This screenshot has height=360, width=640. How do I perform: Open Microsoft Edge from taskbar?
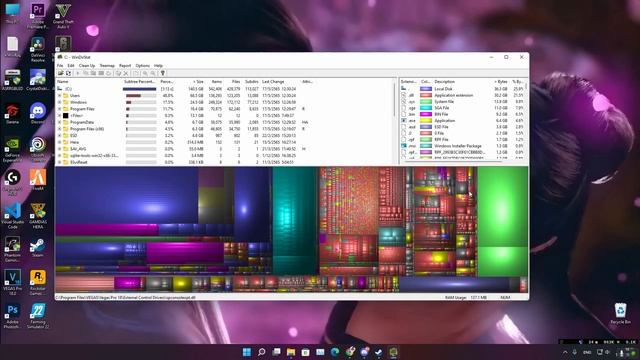pos(335,352)
